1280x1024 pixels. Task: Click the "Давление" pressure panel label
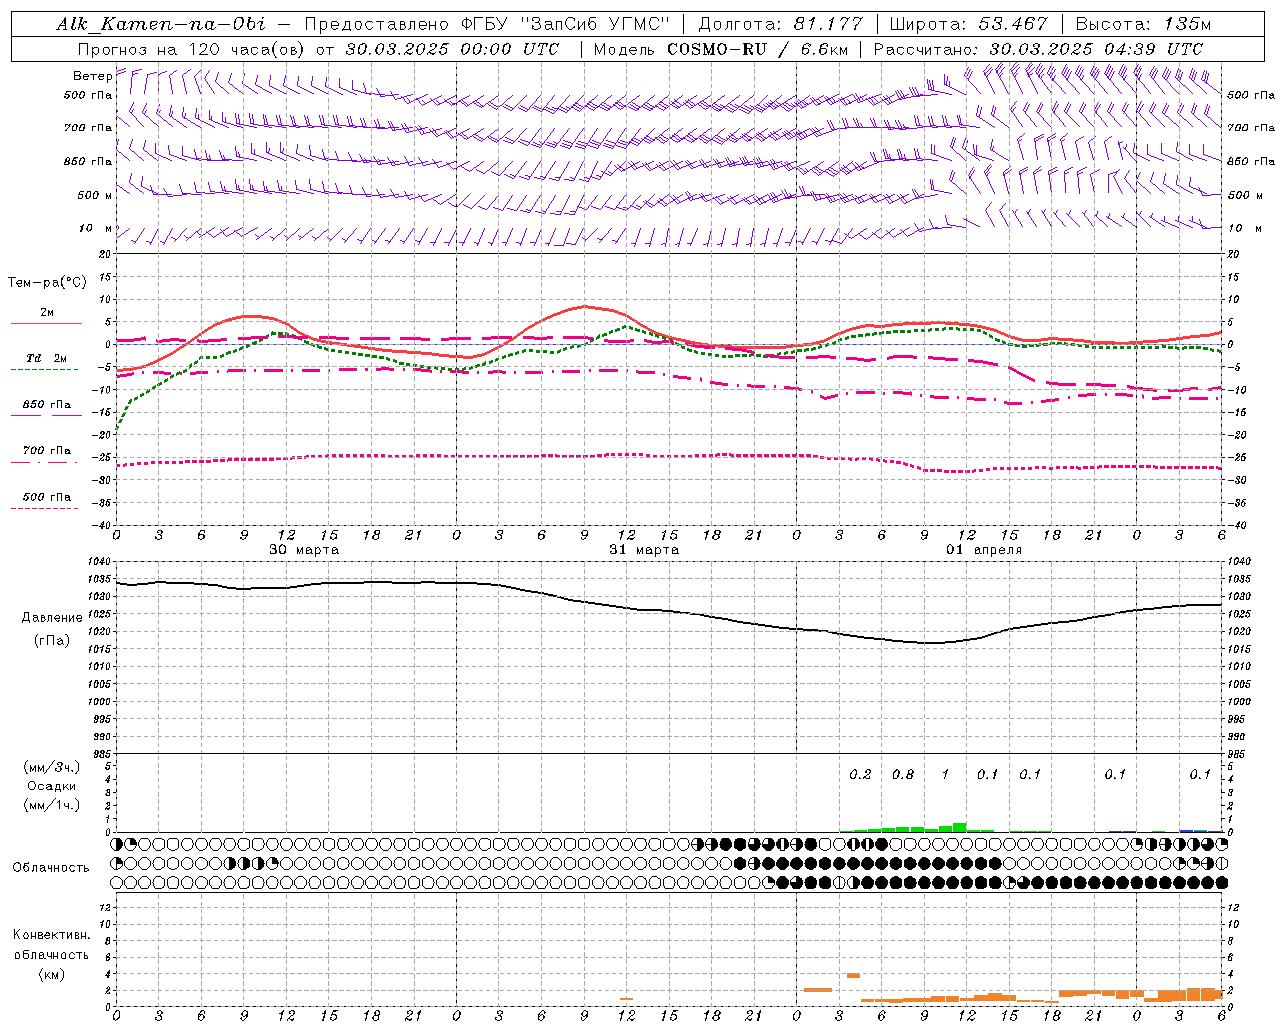(52, 618)
